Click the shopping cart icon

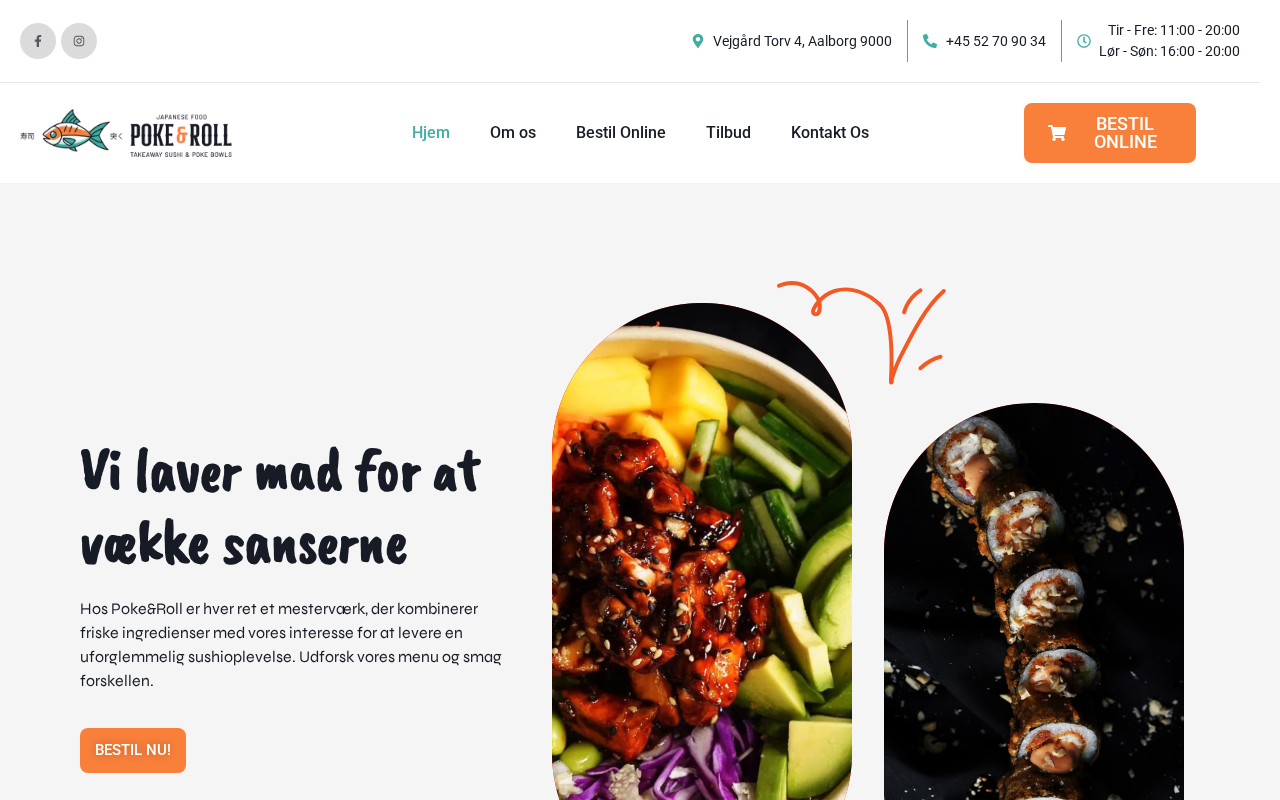(x=1057, y=133)
